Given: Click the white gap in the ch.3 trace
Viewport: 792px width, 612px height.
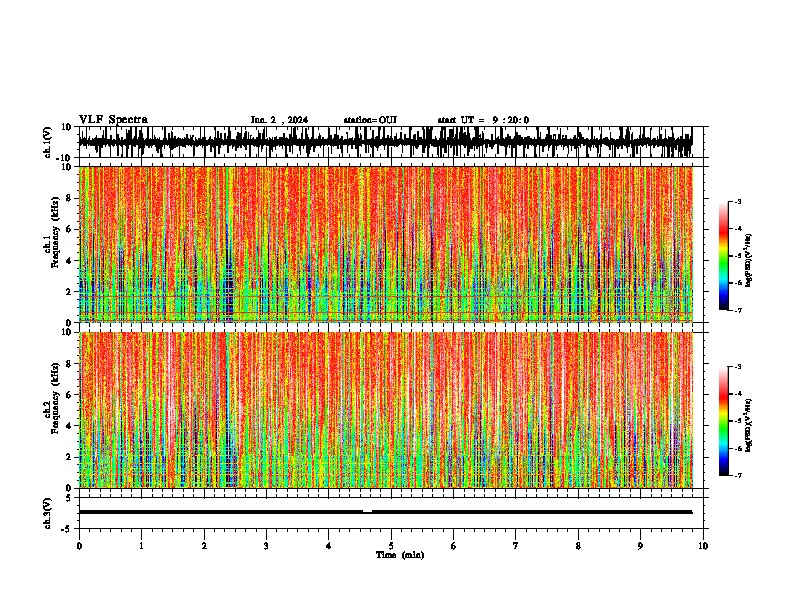Looking at the screenshot, I should pos(367,512).
